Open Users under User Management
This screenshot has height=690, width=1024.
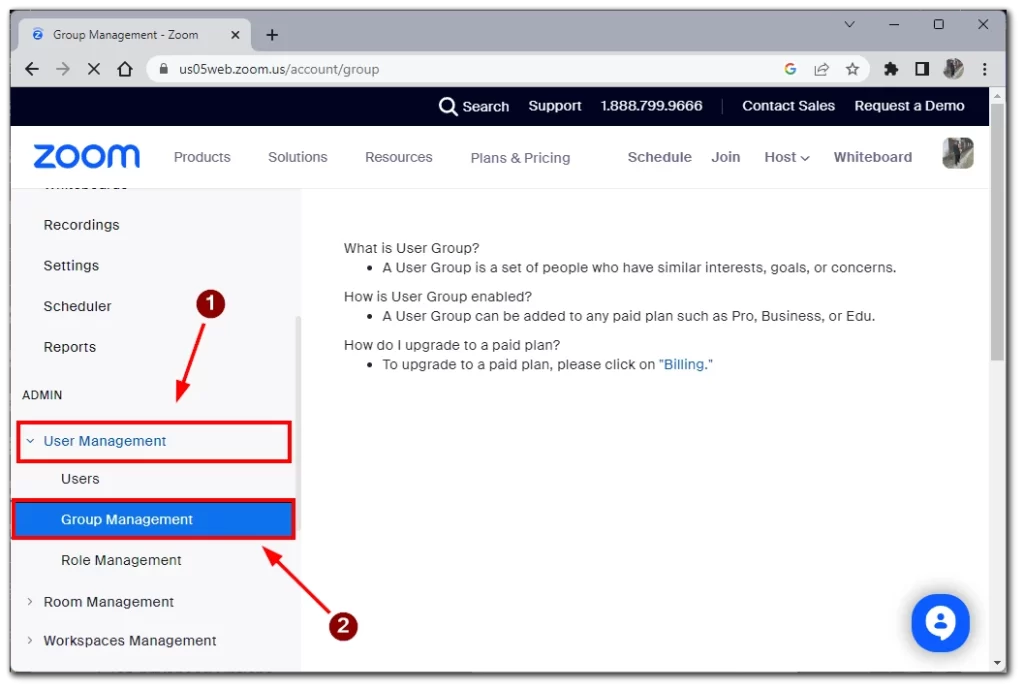coord(80,479)
